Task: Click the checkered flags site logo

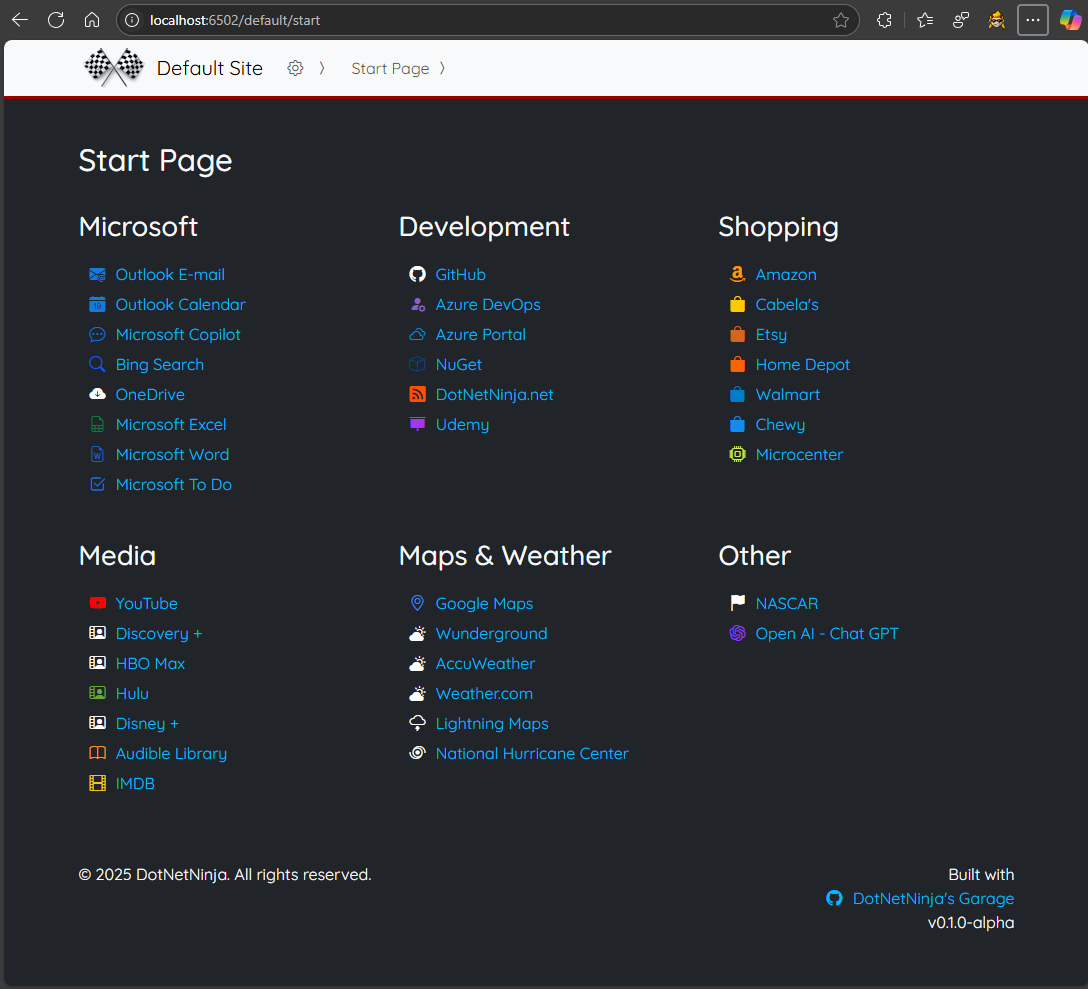Action: (x=114, y=67)
